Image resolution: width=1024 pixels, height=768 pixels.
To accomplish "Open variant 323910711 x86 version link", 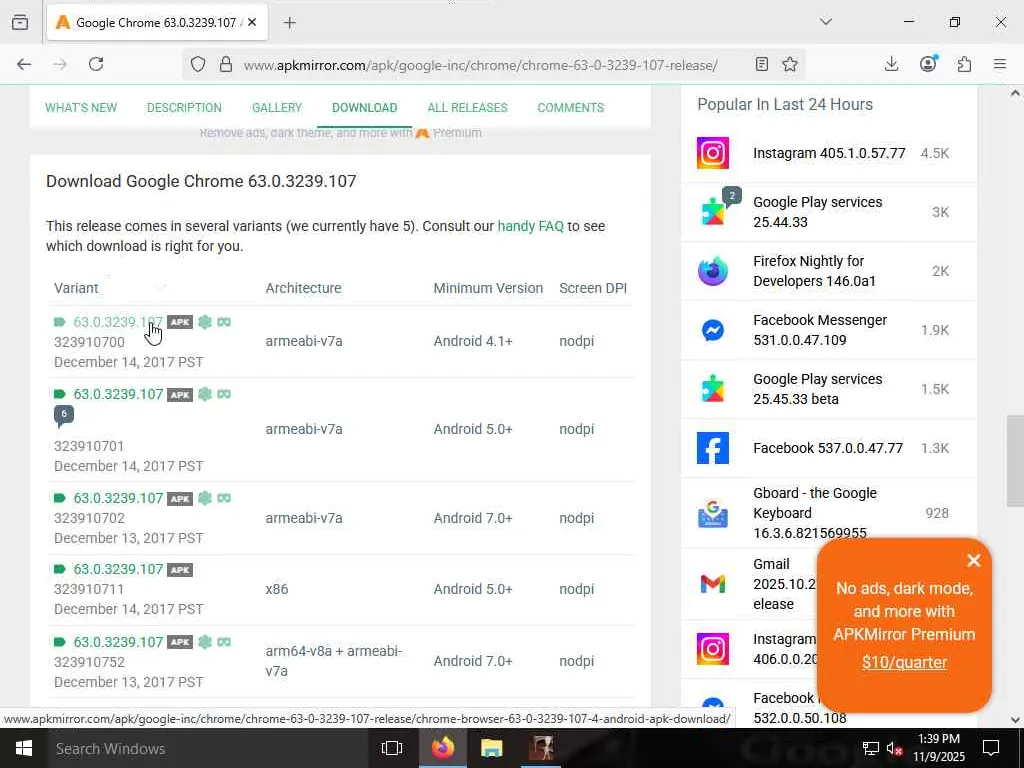I will point(118,569).
